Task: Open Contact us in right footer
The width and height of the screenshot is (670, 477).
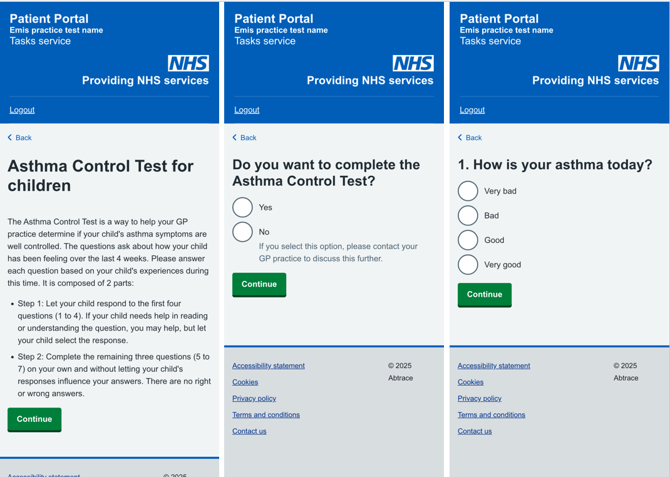Action: [475, 431]
